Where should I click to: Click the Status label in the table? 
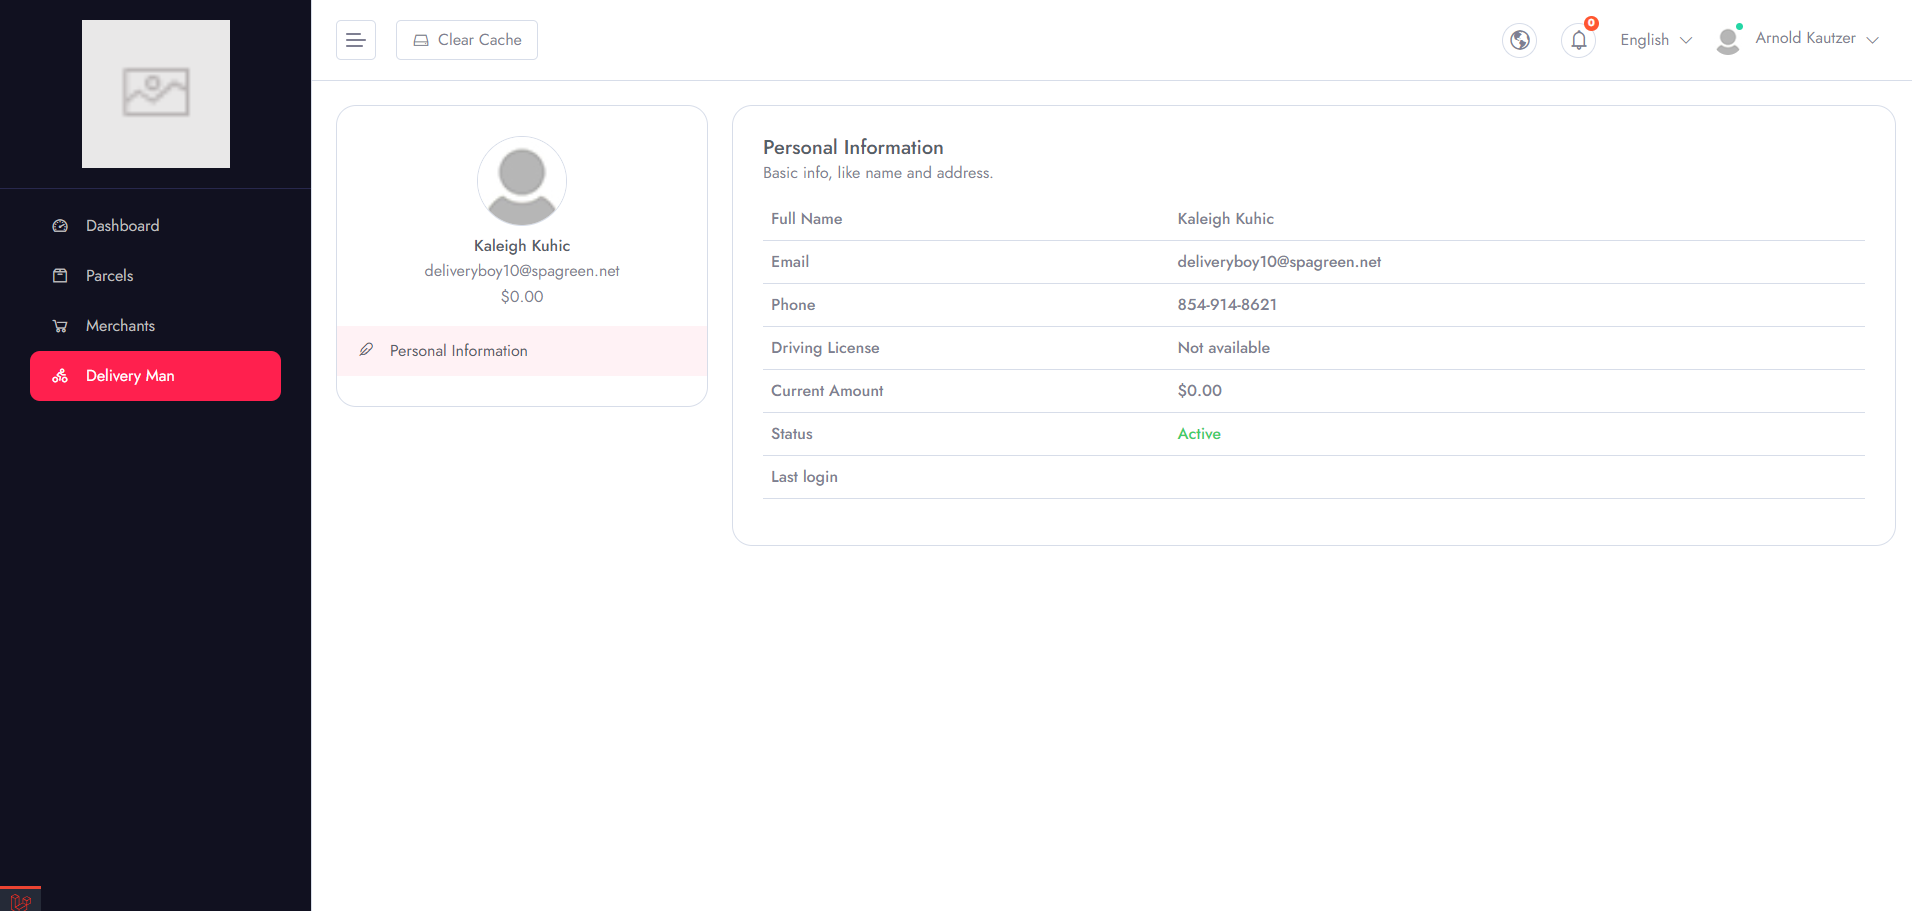[792, 434]
